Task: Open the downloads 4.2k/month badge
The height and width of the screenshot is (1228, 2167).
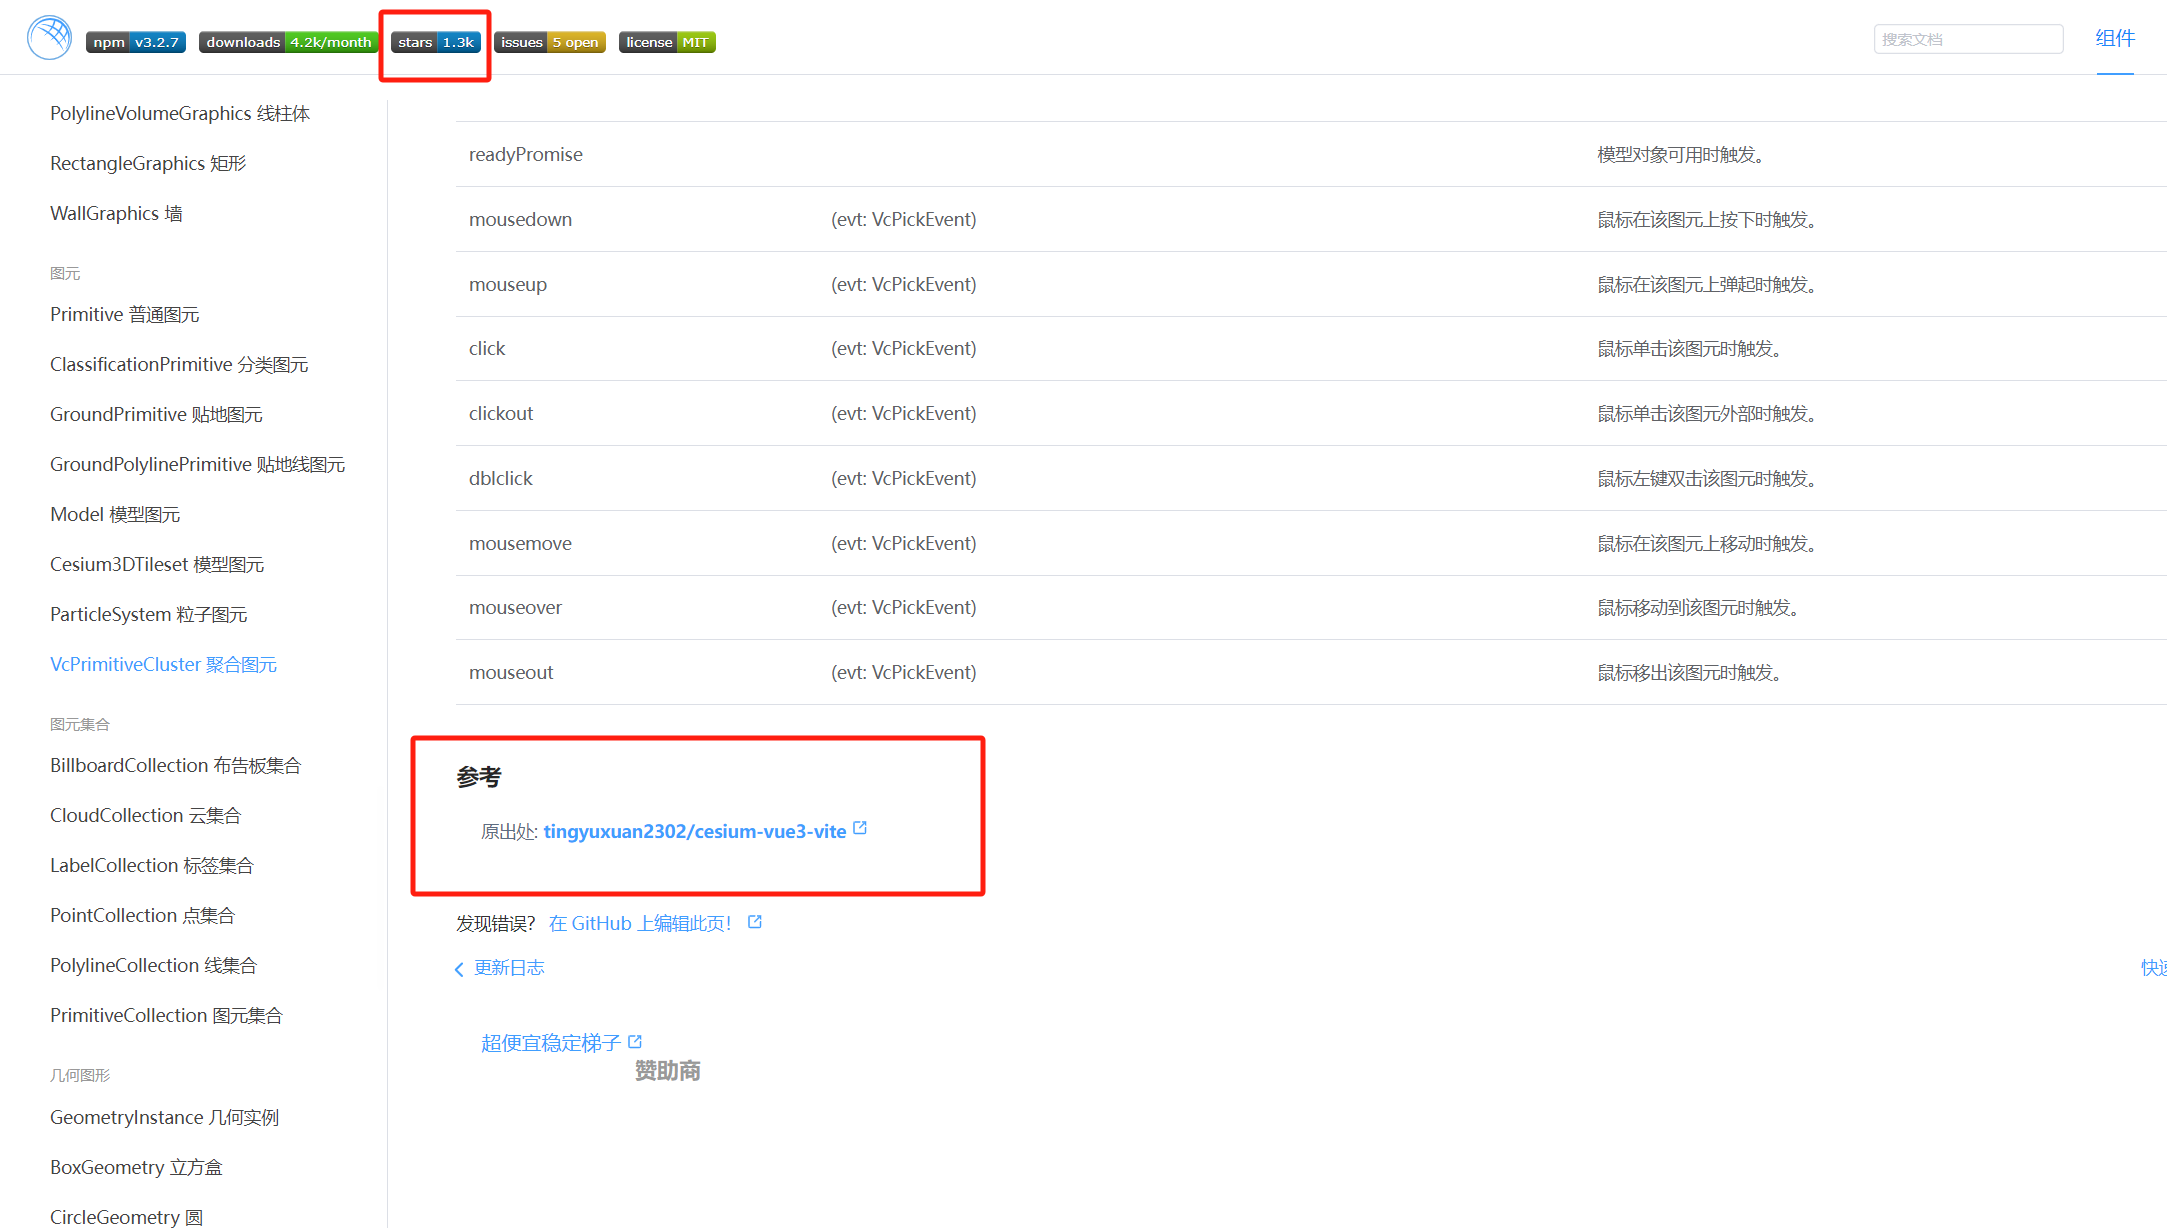Action: click(x=288, y=42)
